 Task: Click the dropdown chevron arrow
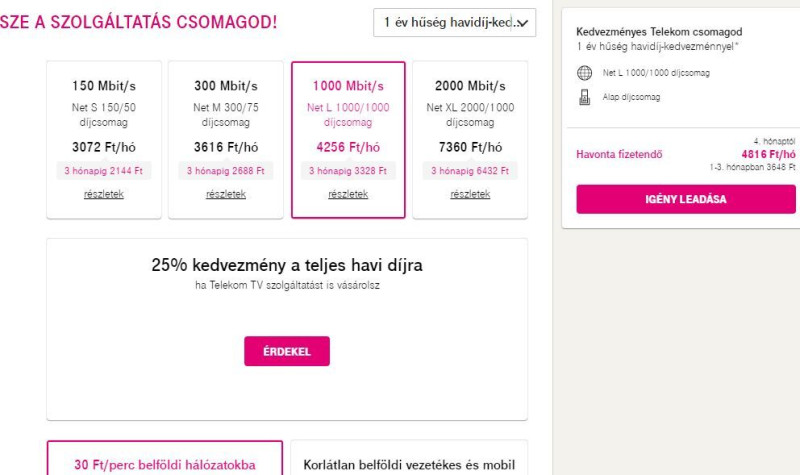(522, 23)
